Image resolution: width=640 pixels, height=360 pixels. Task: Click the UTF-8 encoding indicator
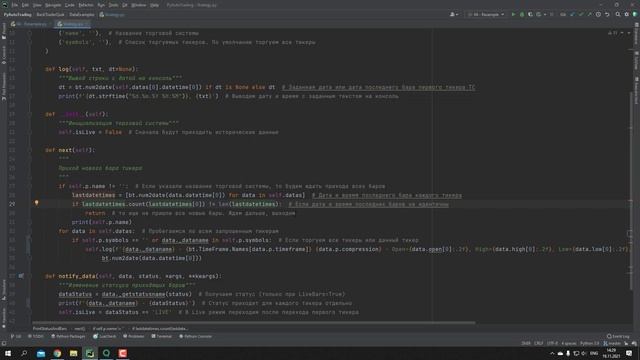coord(552,343)
